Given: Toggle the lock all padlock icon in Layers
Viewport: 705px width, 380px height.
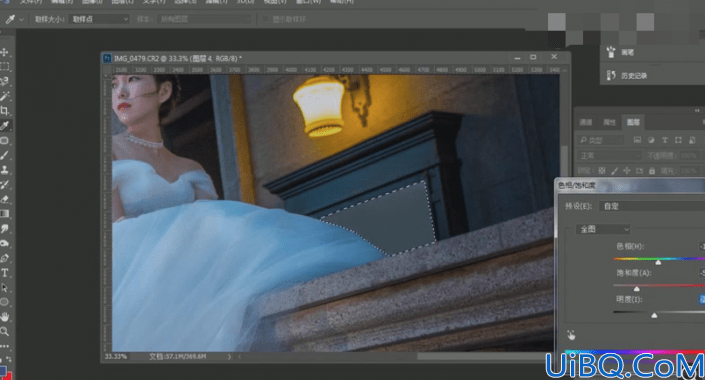Looking at the screenshot, I should click(651, 171).
